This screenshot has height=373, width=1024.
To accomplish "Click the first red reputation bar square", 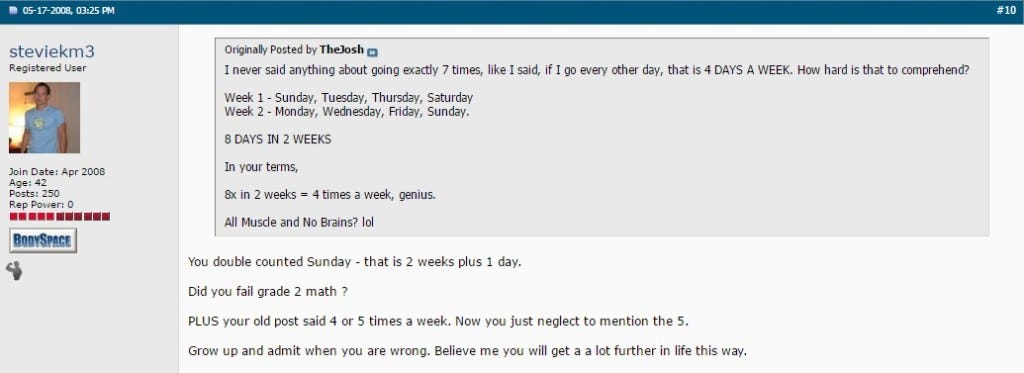I will [13, 216].
